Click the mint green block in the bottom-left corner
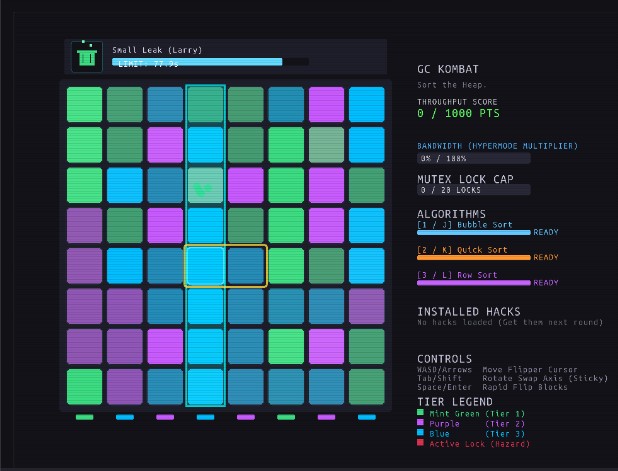 coord(84,387)
